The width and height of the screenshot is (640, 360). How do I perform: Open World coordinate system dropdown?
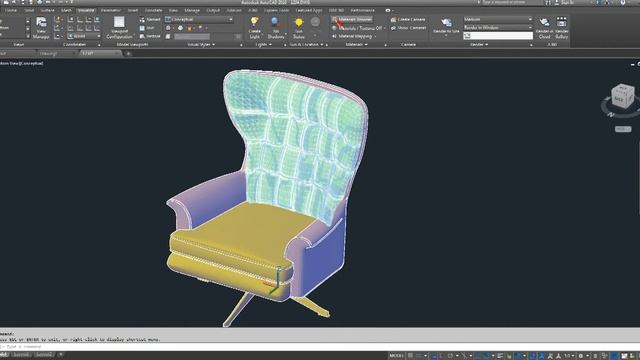pyautogui.click(x=84, y=36)
